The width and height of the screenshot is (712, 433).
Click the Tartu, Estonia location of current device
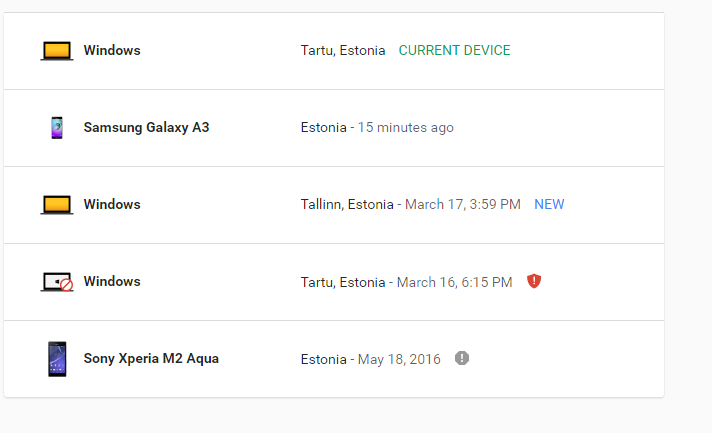pos(343,50)
